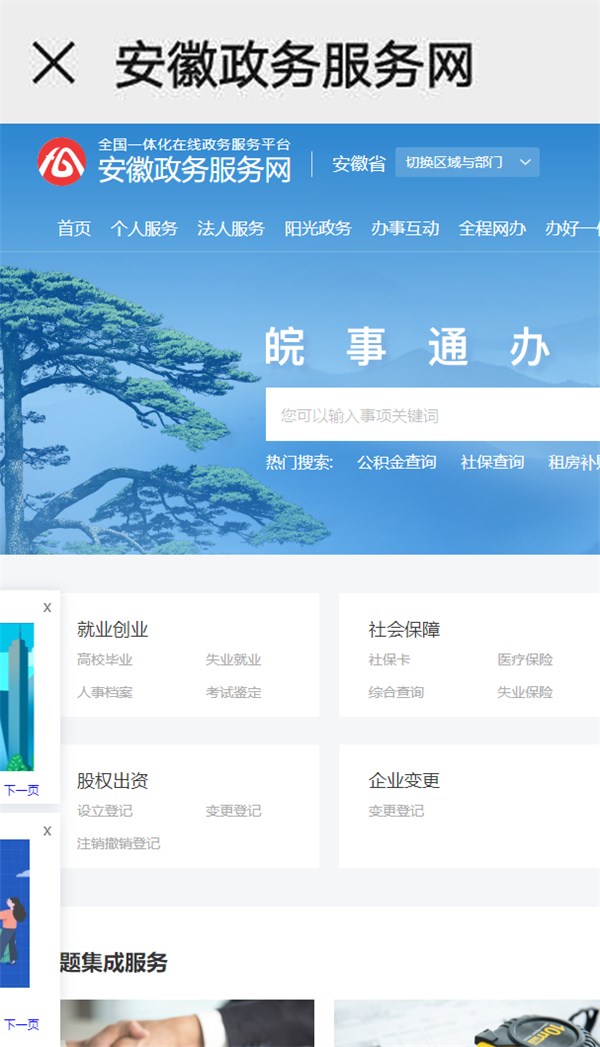600x1047 pixels.
Task: Close the upper floating side banner
Action: click(47, 608)
